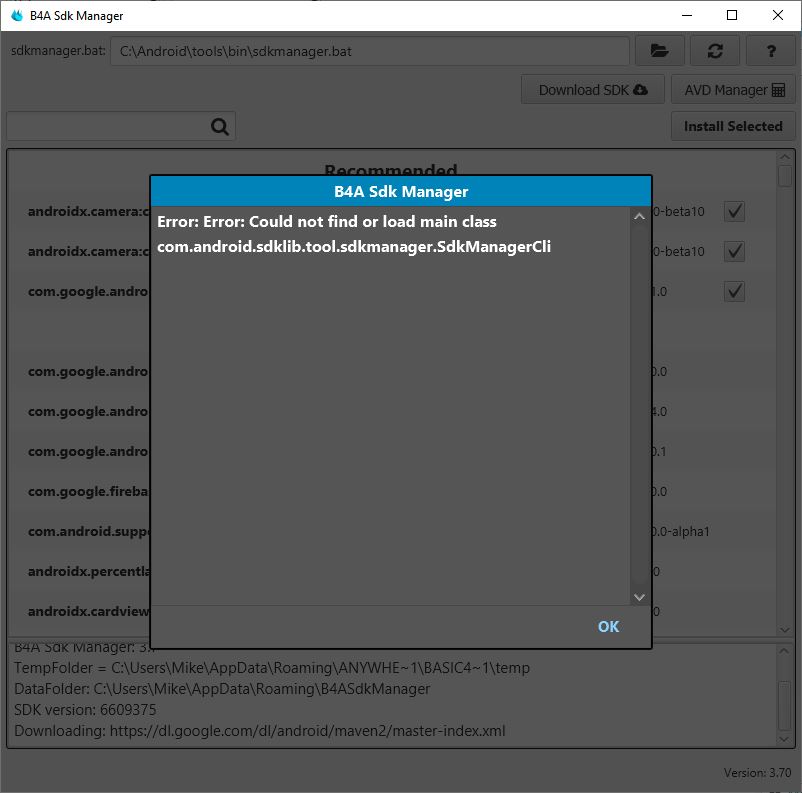Toggle checkbox on first com.google.android row
Image resolution: width=802 pixels, height=793 pixels.
tap(734, 292)
